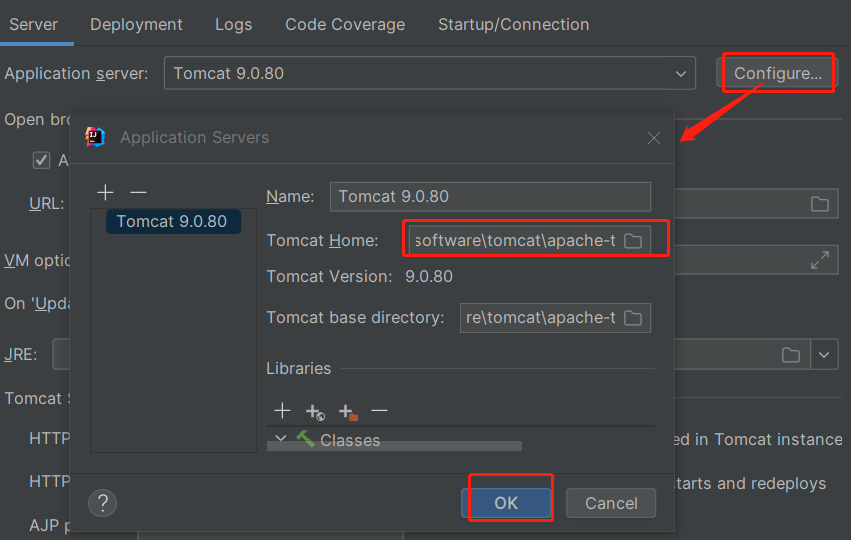
Task: Browse for JRE folder
Action: pos(791,355)
